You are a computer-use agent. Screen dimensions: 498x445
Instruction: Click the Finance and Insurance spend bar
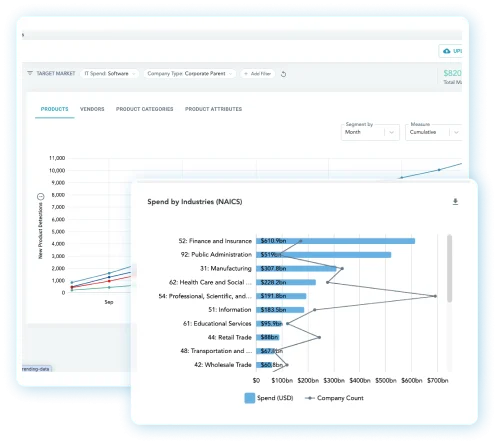tap(335, 241)
